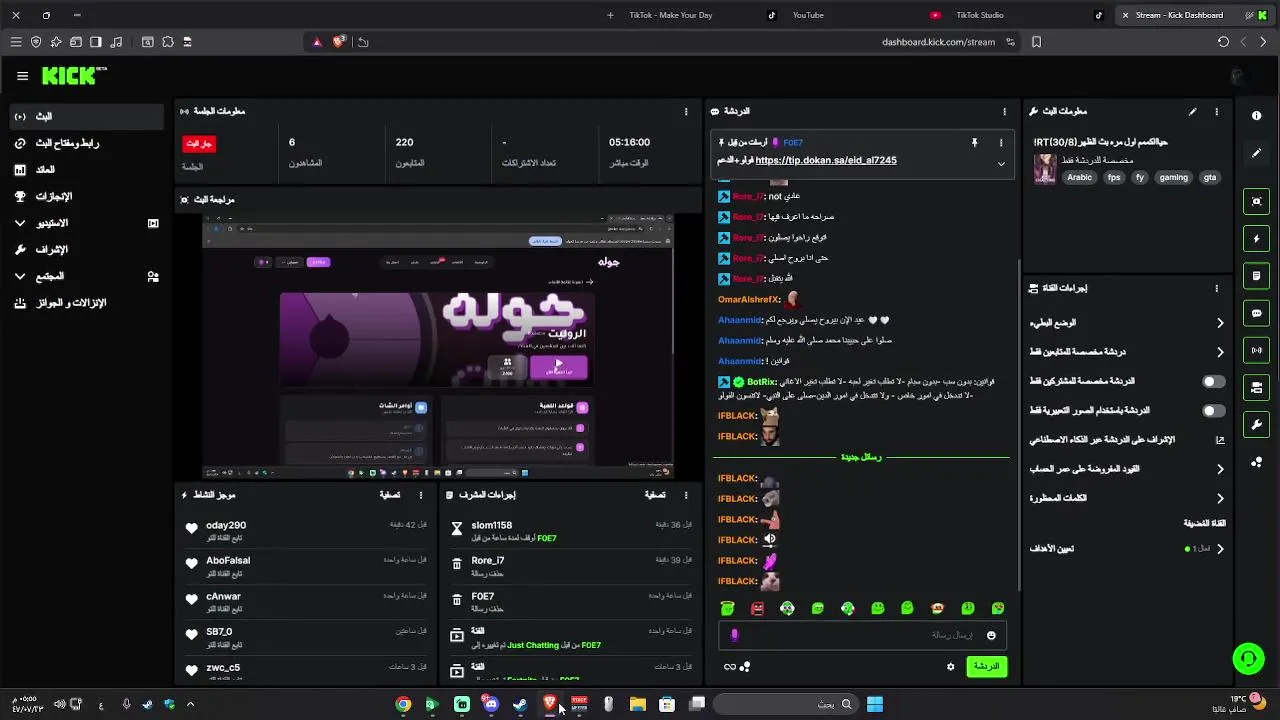Click the green chat send button
Image resolution: width=1280 pixels, height=720 pixels.
[986, 667]
